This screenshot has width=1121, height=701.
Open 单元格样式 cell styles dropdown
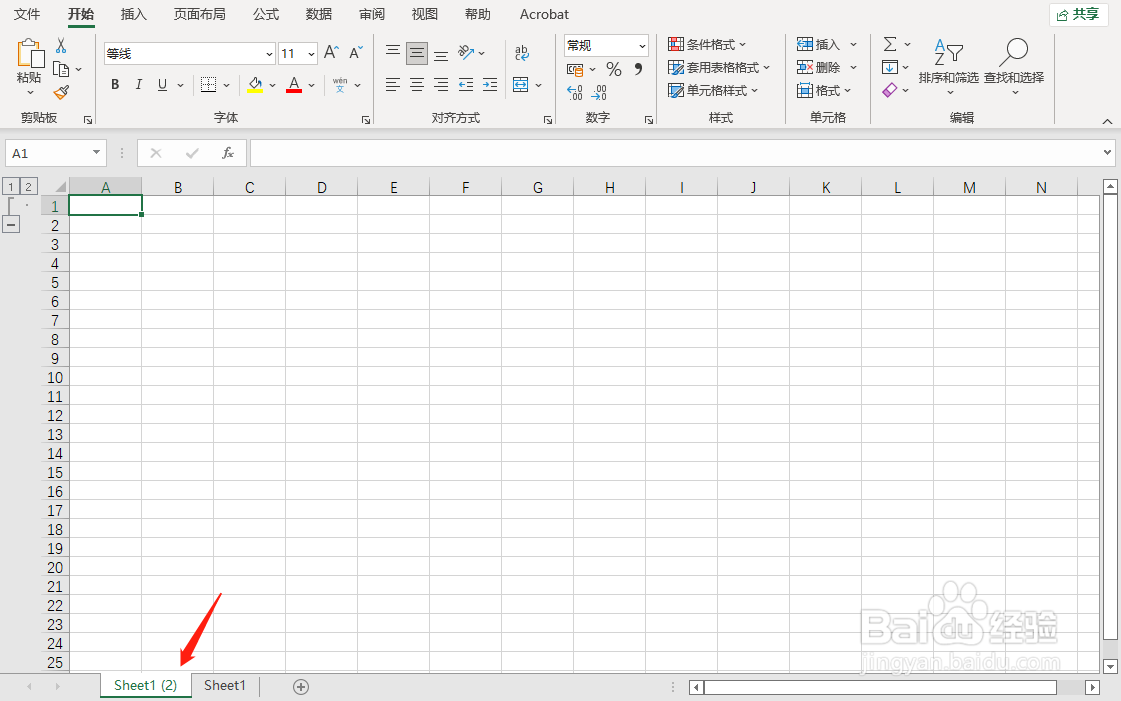(x=713, y=90)
